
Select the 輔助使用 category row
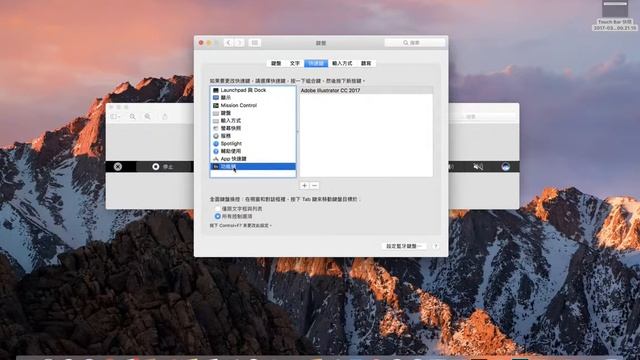[253, 151]
